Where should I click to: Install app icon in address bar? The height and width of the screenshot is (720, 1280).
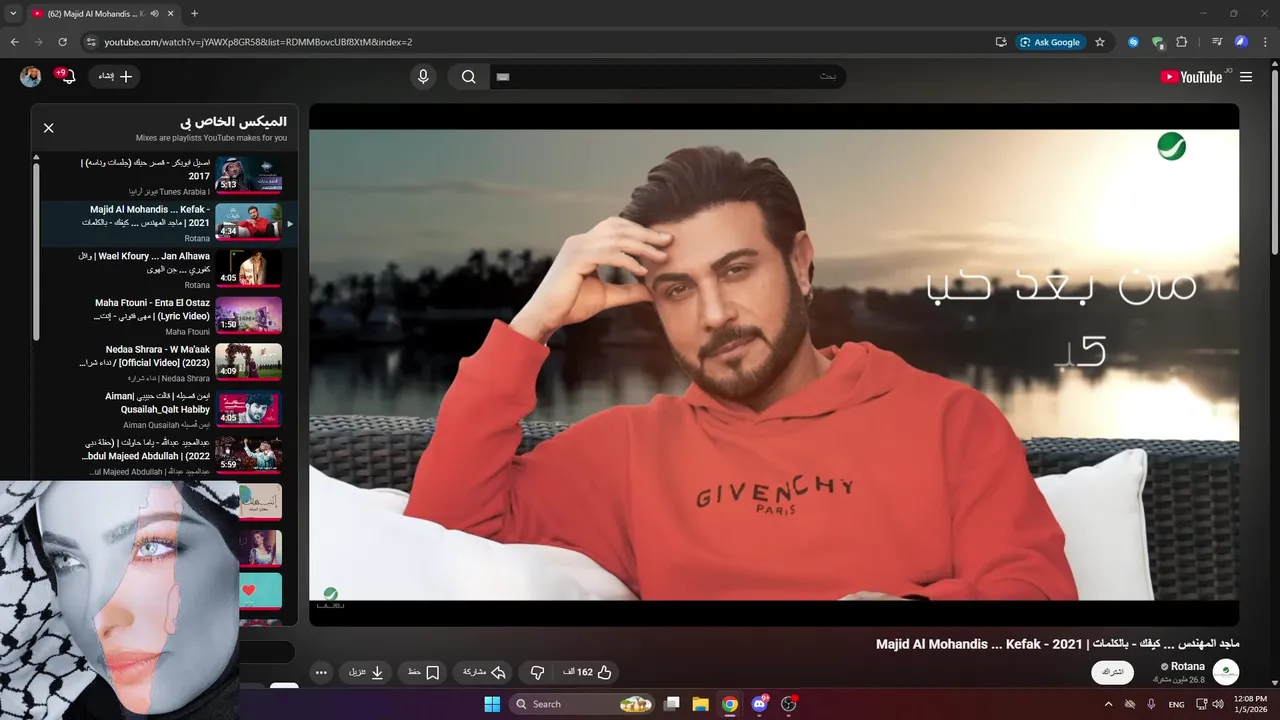pos(1001,42)
